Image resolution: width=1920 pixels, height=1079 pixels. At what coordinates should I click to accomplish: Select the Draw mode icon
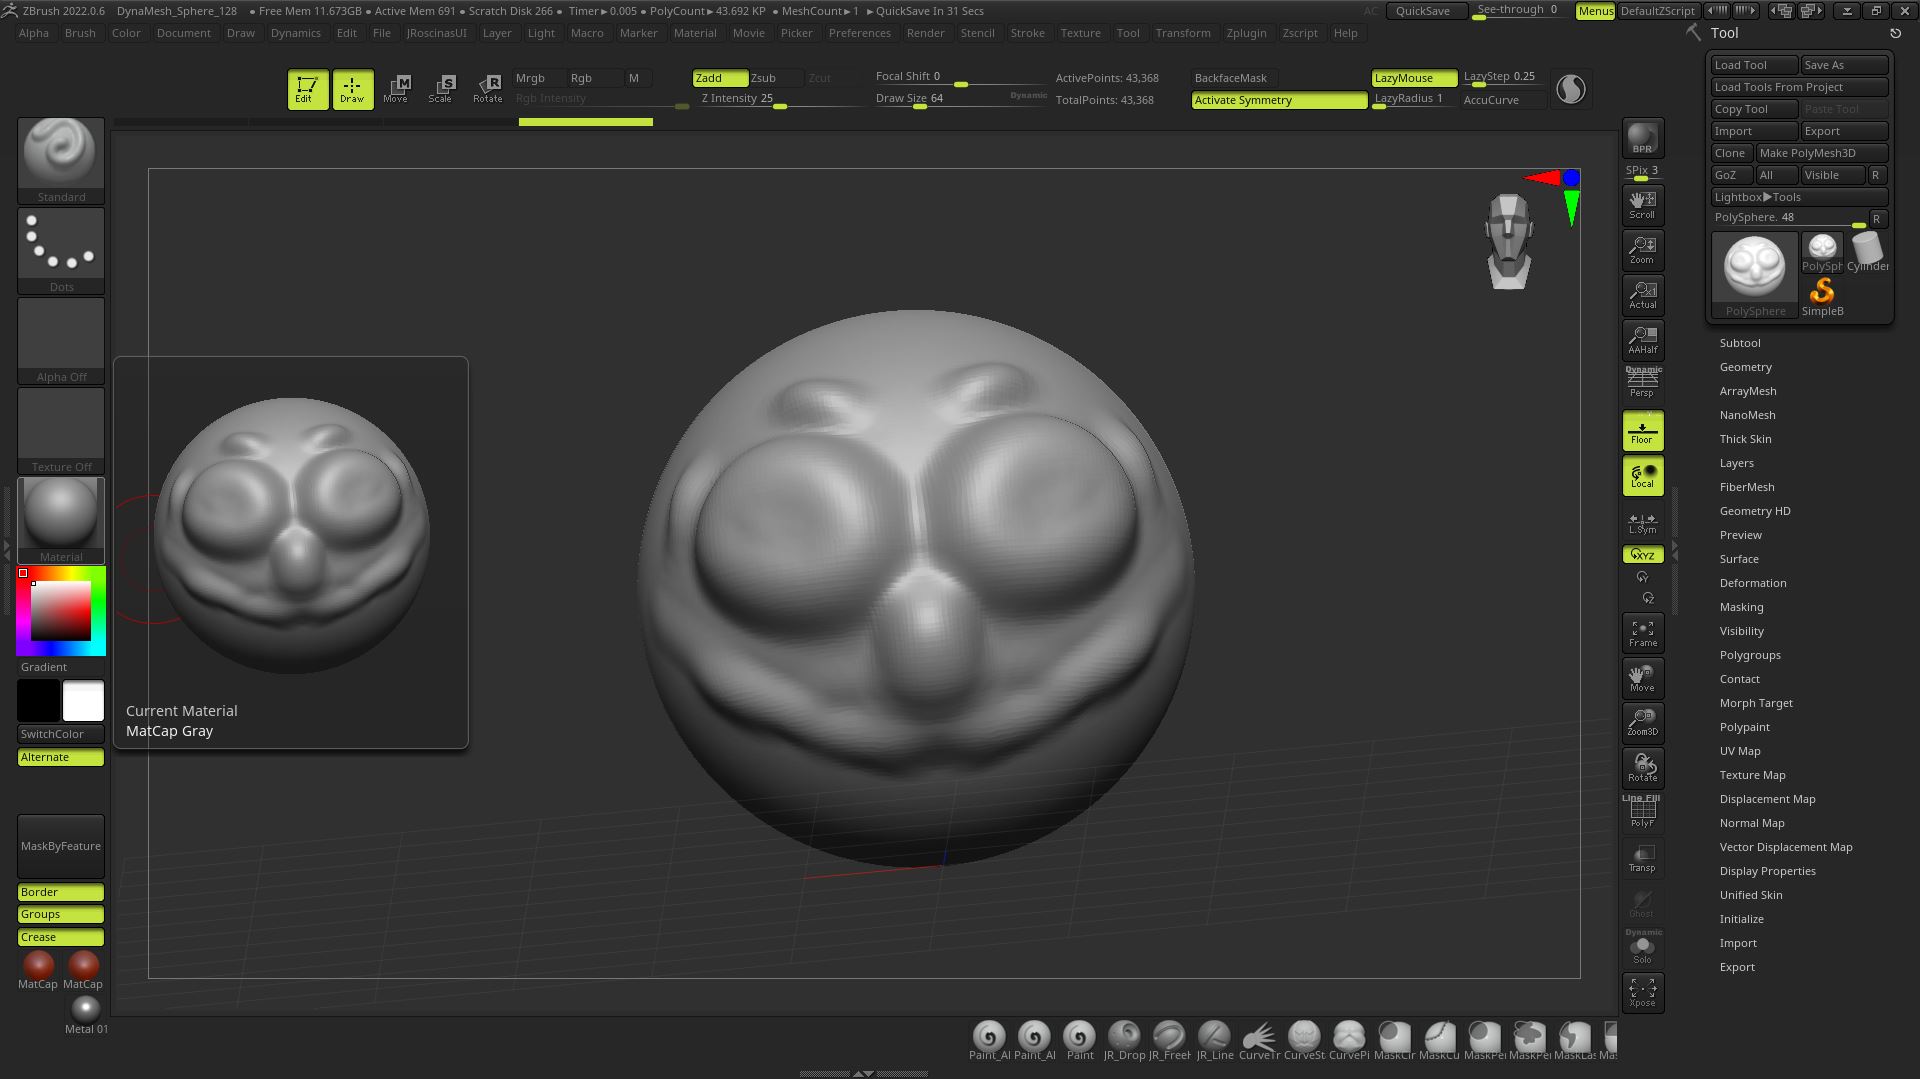[x=352, y=89]
